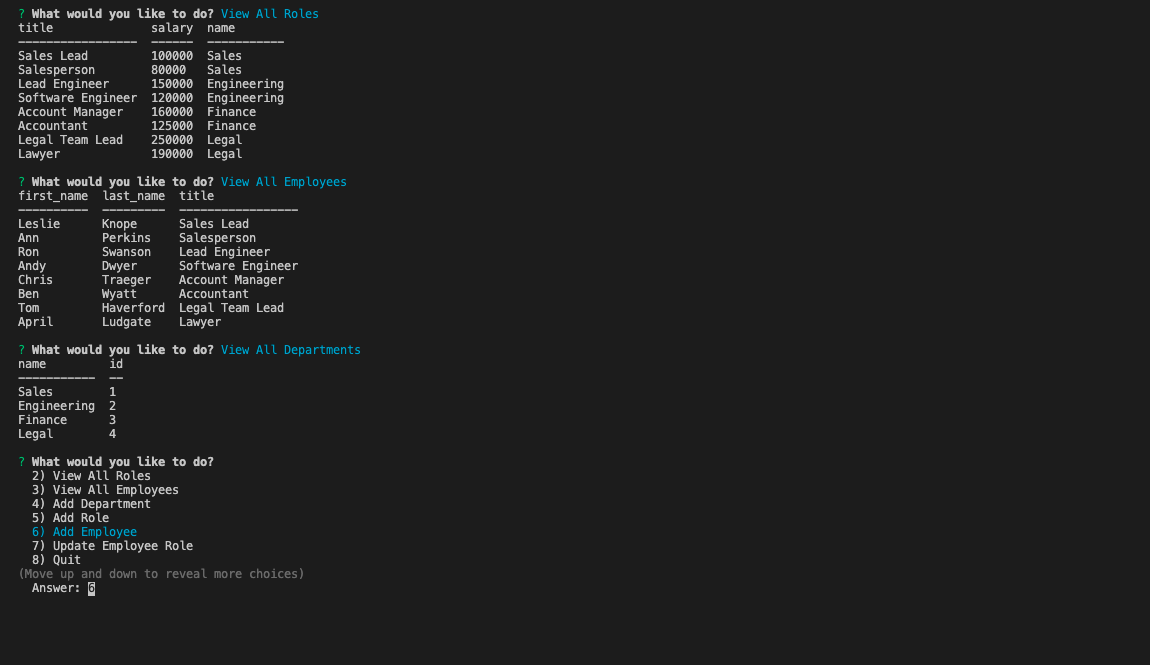Click the cyan "View All Departments" answer text
1150x665 pixels.
point(290,350)
